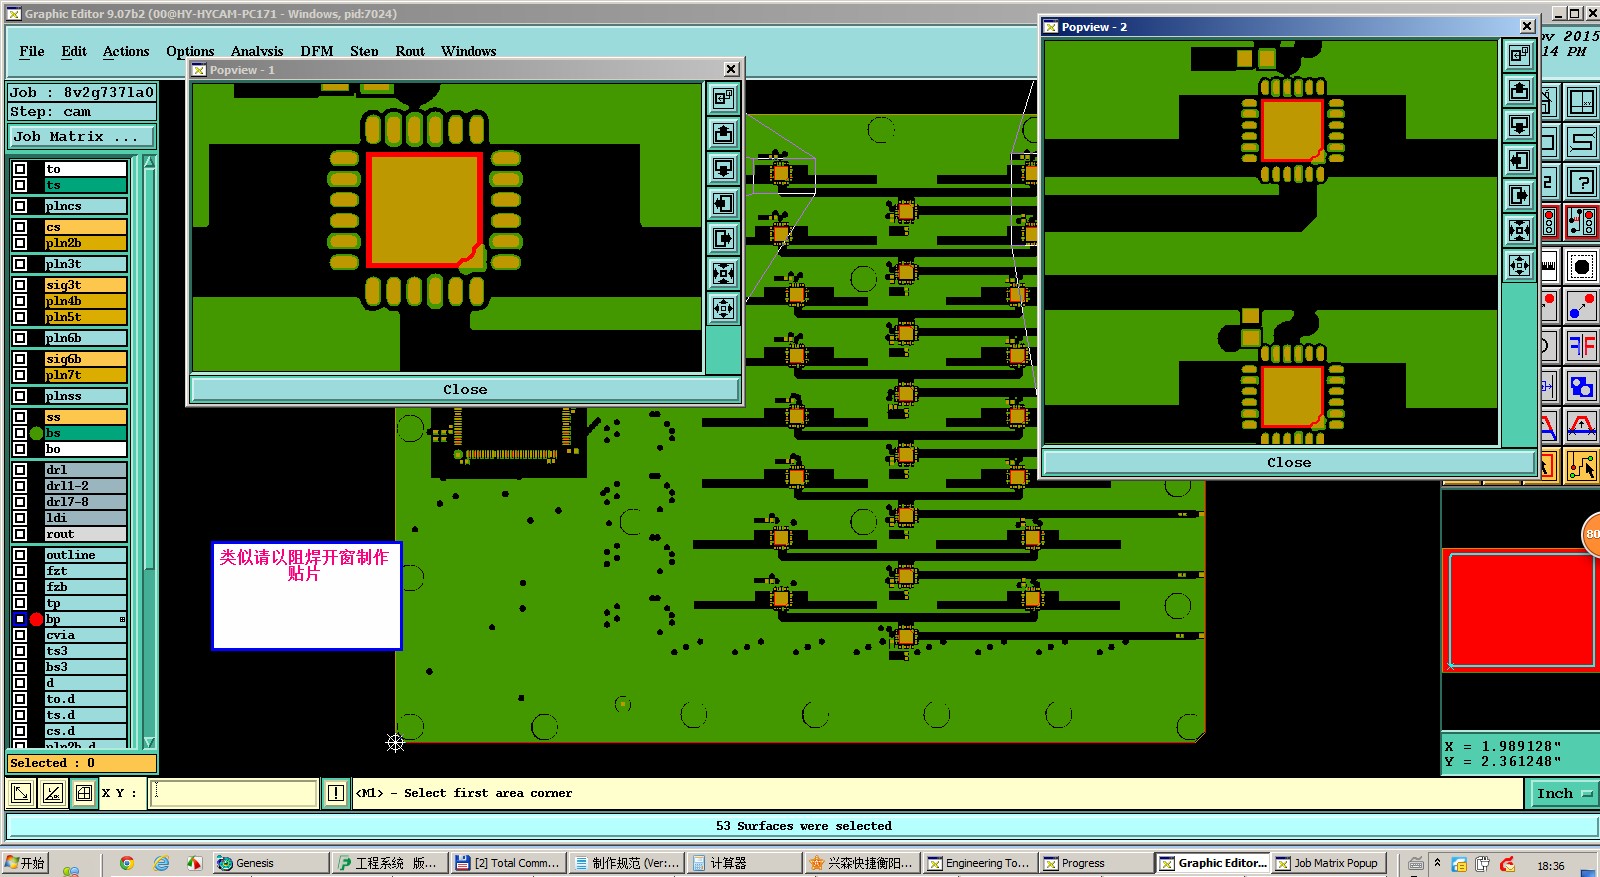
Task: Pan right in Popview - 1
Action: 723,239
